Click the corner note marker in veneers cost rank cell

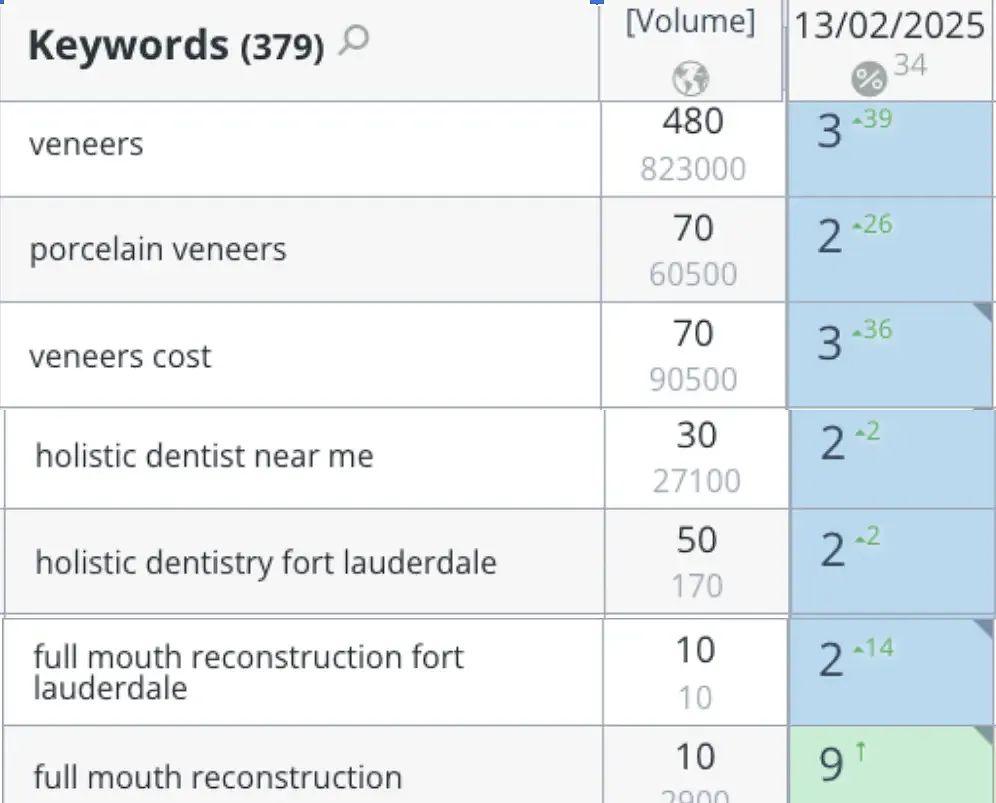986,312
